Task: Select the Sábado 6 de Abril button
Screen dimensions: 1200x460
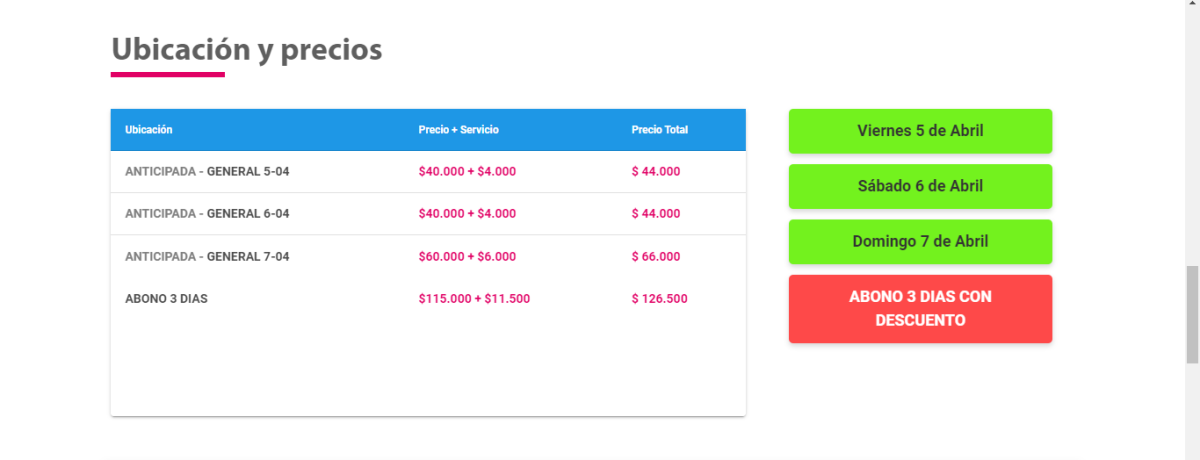Action: coord(920,186)
